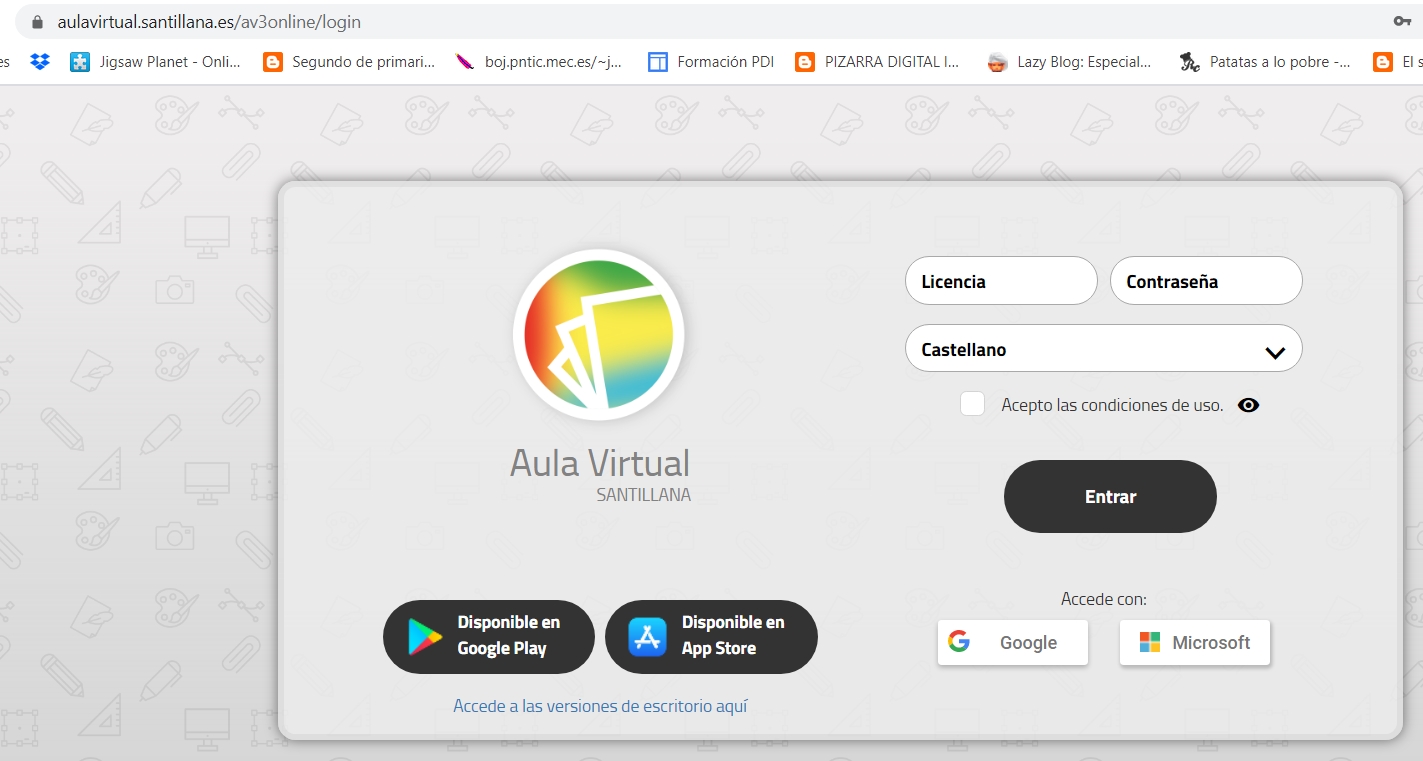Click the Entrar button
The width and height of the screenshot is (1423, 761).
tap(1110, 496)
